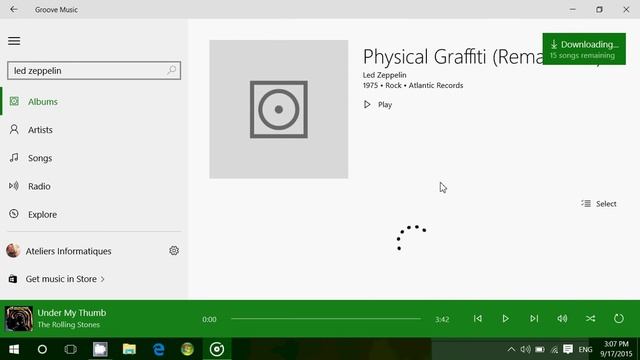Open the Explore section
The height and width of the screenshot is (360, 640).
(94, 214)
